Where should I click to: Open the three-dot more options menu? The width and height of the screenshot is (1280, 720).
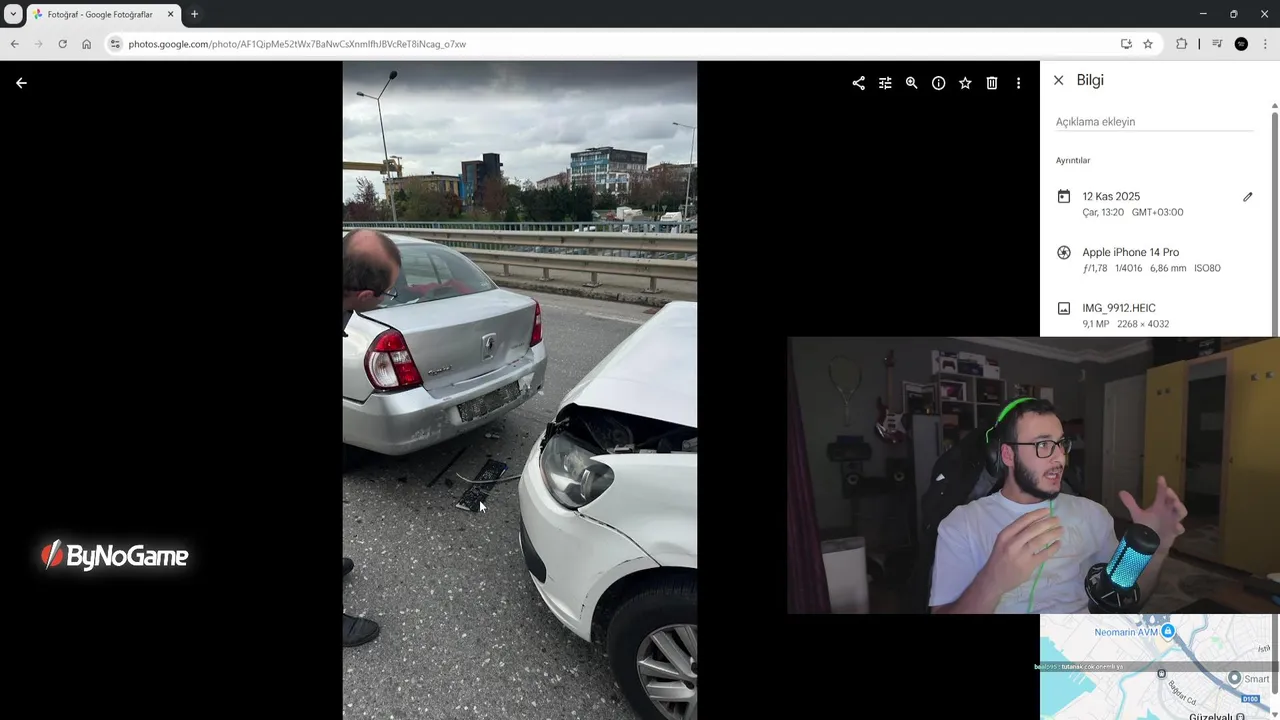tap(1018, 83)
